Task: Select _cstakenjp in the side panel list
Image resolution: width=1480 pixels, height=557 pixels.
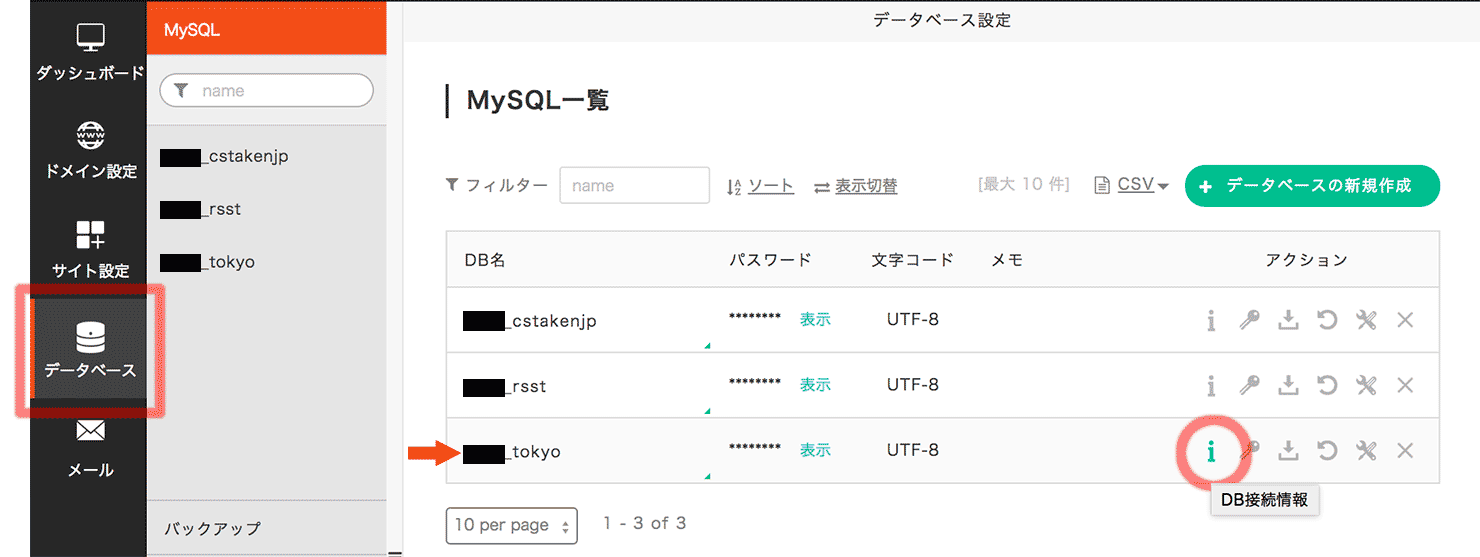Action: pyautogui.click(x=224, y=156)
